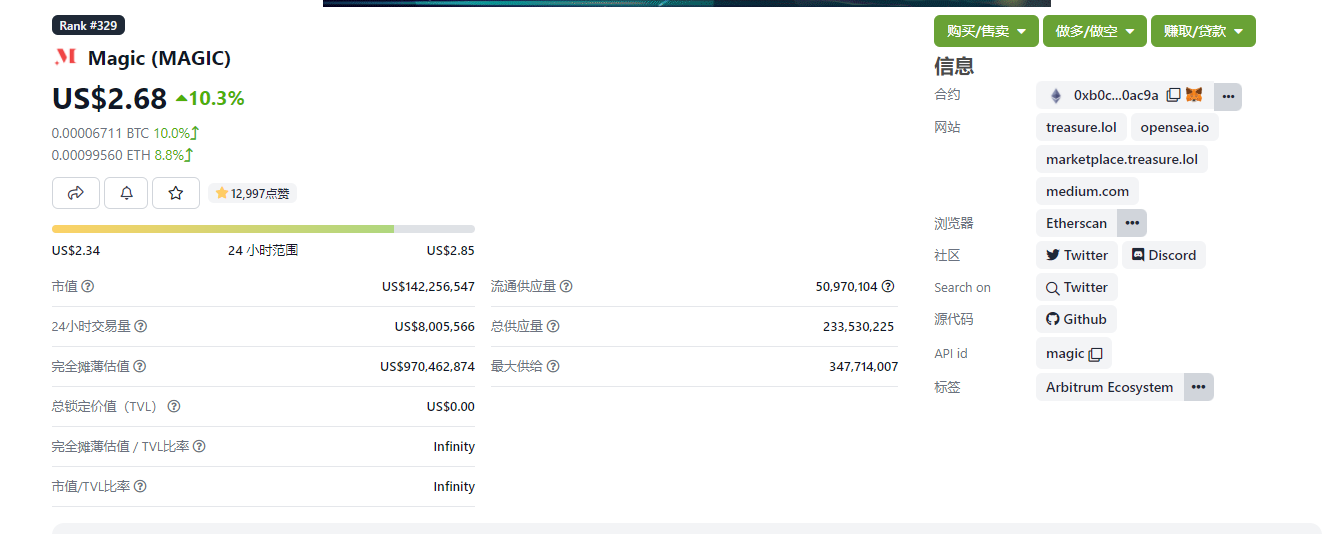Screen dimensions: 1344x534
Task: Click the share arrow button
Action: [x=76, y=193]
